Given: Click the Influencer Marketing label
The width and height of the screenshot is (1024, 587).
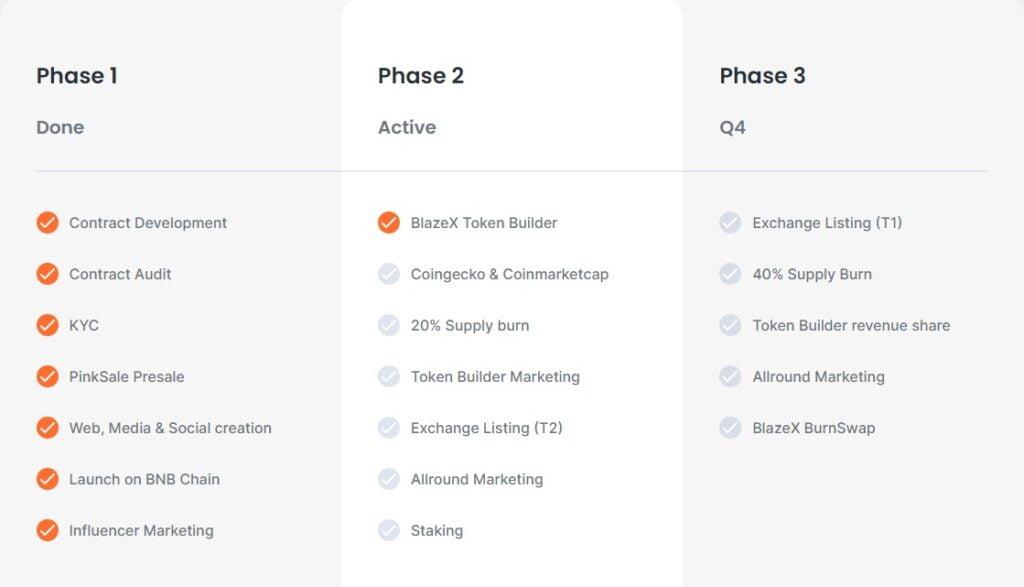Looking at the screenshot, I should point(141,530).
